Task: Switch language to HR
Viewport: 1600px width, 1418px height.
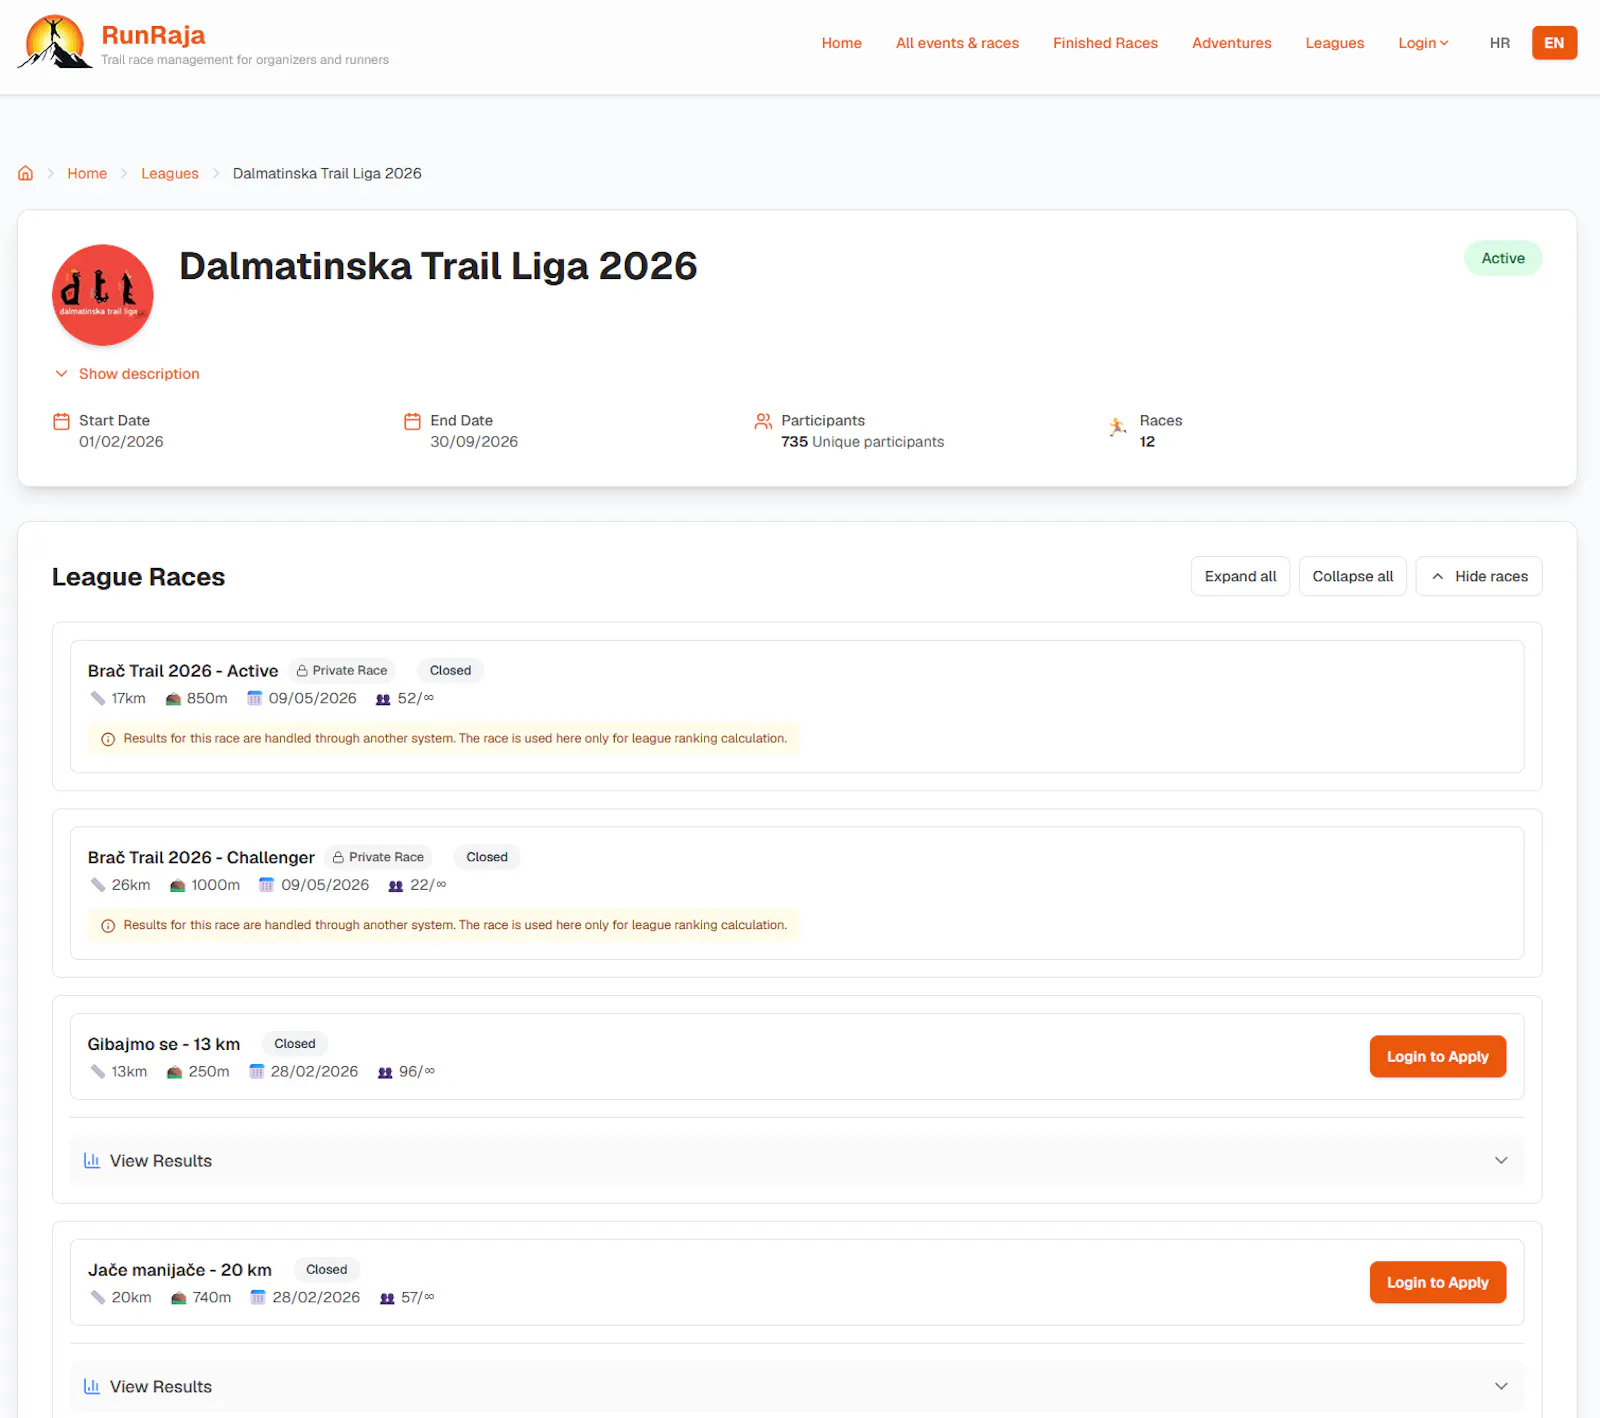Action: point(1499,43)
